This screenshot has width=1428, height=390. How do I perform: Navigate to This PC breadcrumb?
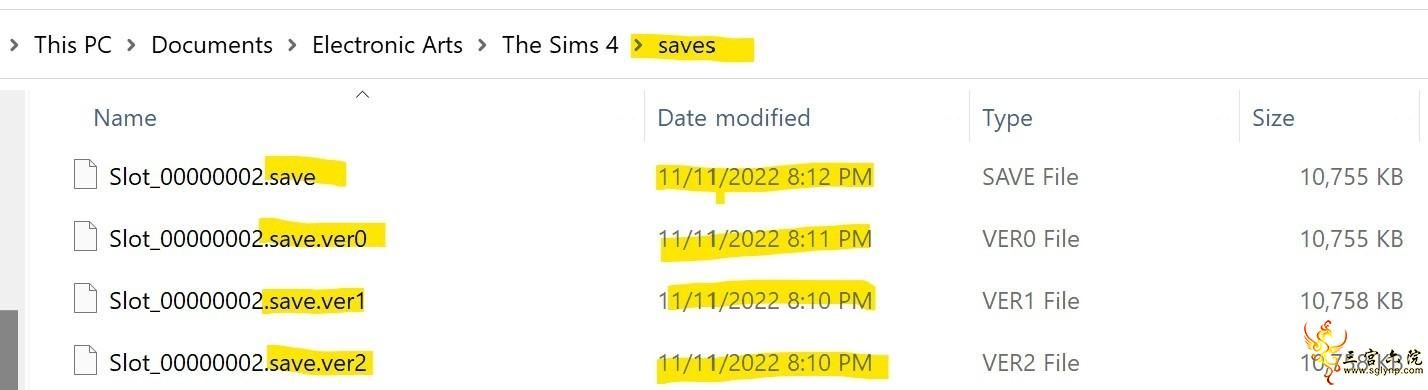[x=72, y=45]
